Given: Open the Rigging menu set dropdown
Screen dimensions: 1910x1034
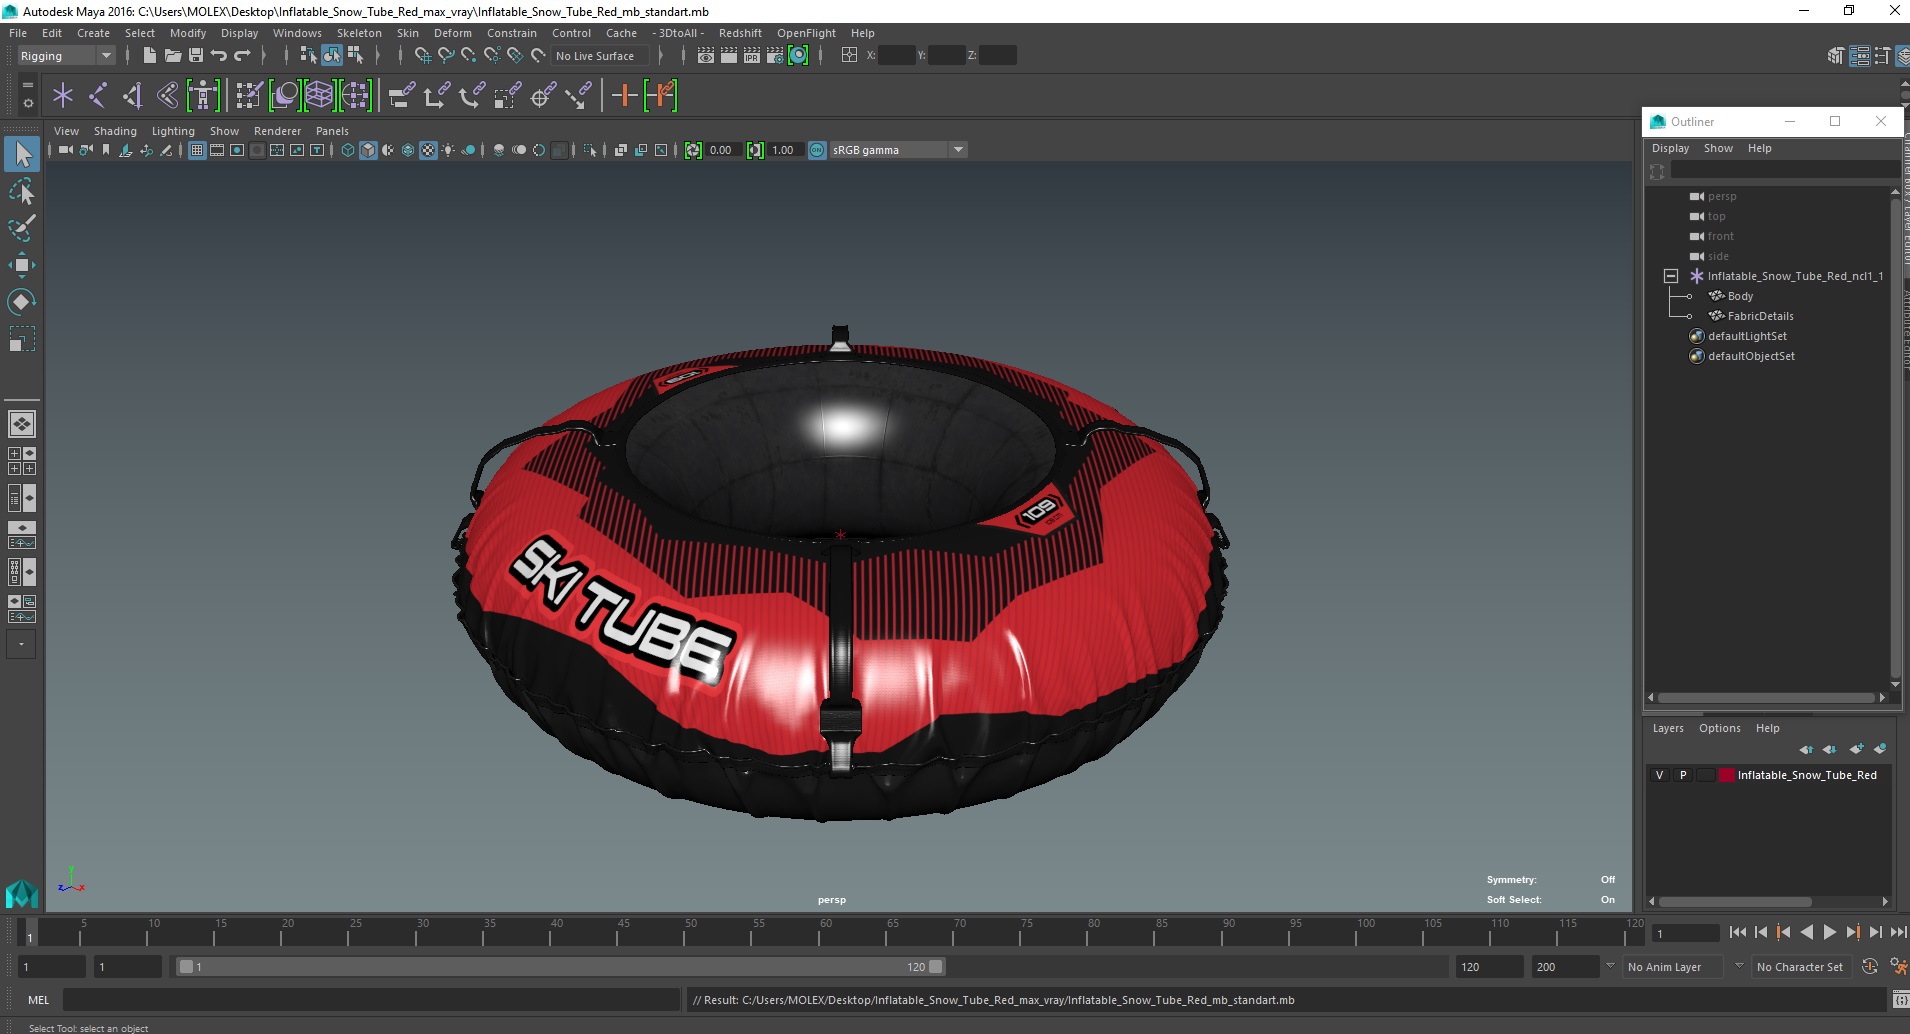Looking at the screenshot, I should tap(66, 56).
